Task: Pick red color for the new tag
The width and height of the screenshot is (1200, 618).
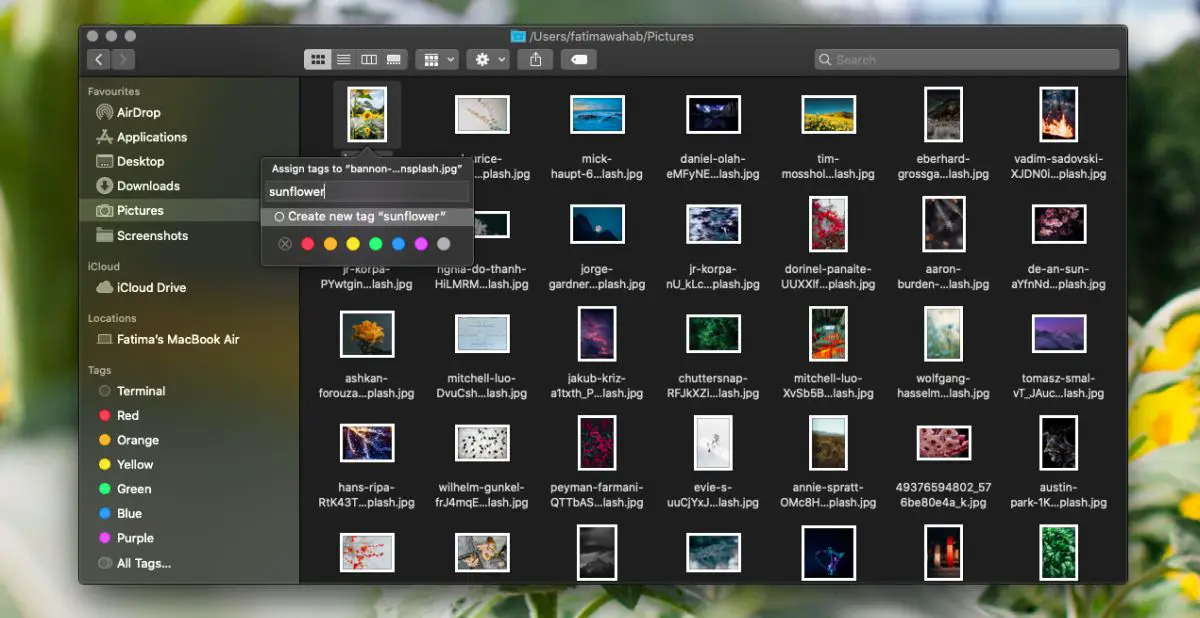Action: (308, 244)
